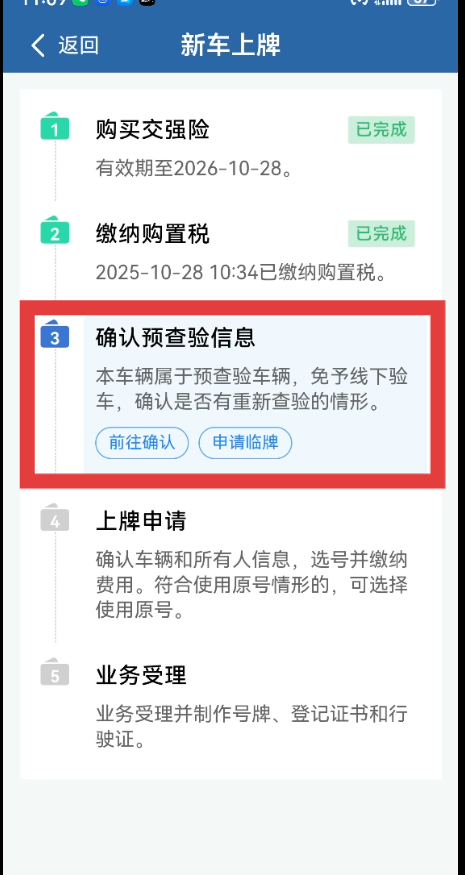Image resolution: width=465 pixels, height=875 pixels.
Task: Open the 购买交强险 step title
Action: coord(152,129)
